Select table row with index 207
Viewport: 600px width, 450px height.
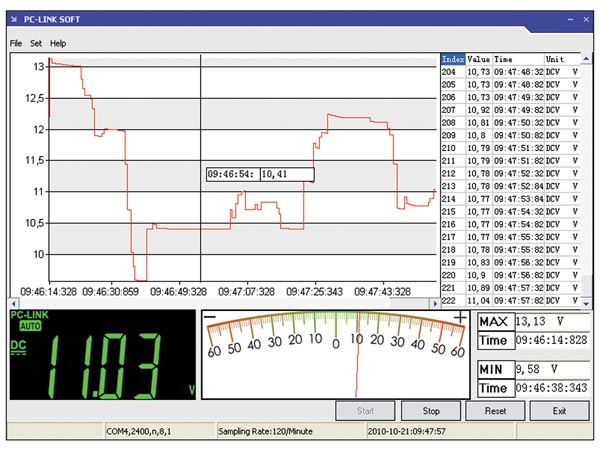point(510,110)
